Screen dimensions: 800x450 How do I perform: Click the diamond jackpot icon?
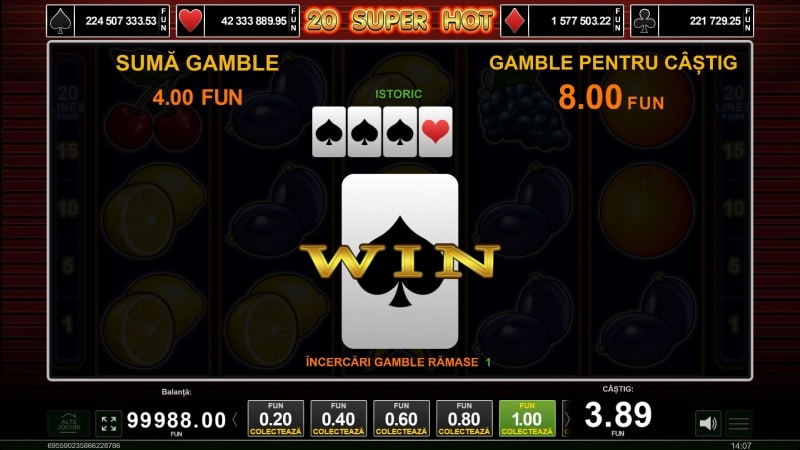[514, 21]
